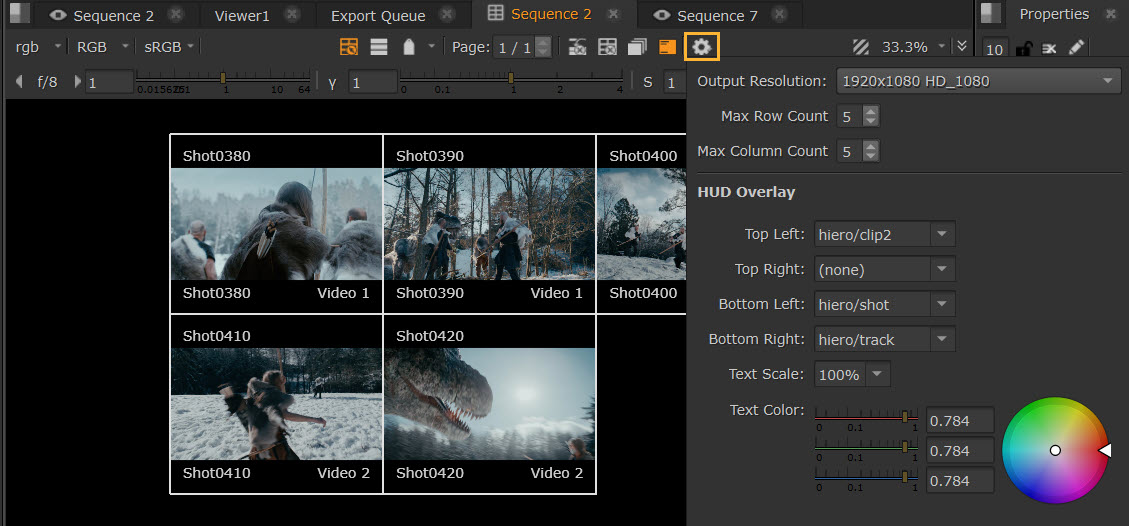Open the contact sheet settings gear
The height and width of the screenshot is (526, 1129).
point(701,47)
